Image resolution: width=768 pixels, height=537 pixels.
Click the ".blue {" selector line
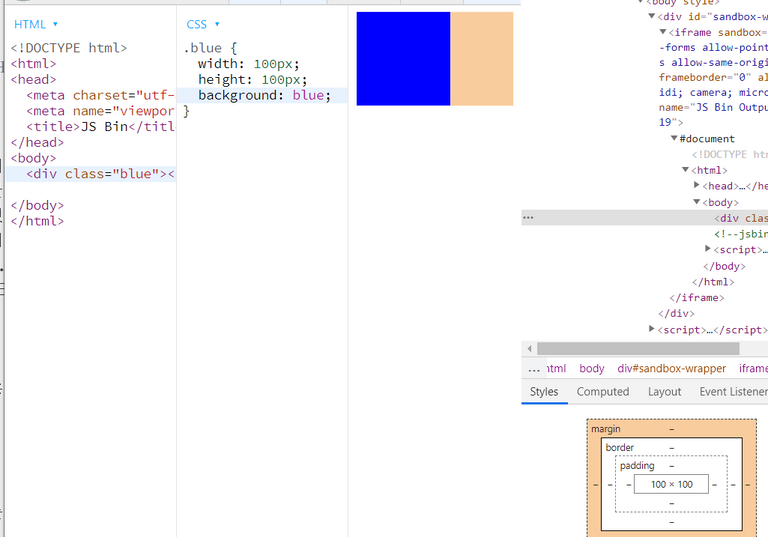click(210, 48)
